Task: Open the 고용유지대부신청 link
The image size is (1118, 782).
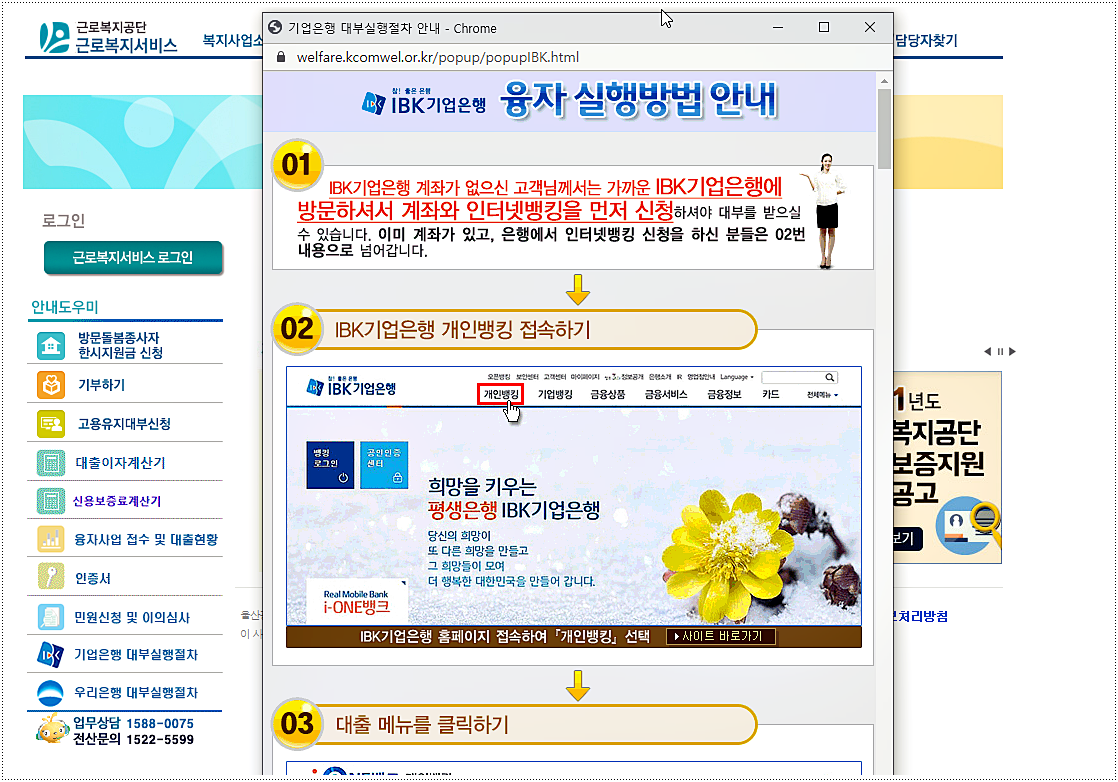Action: 124,424
